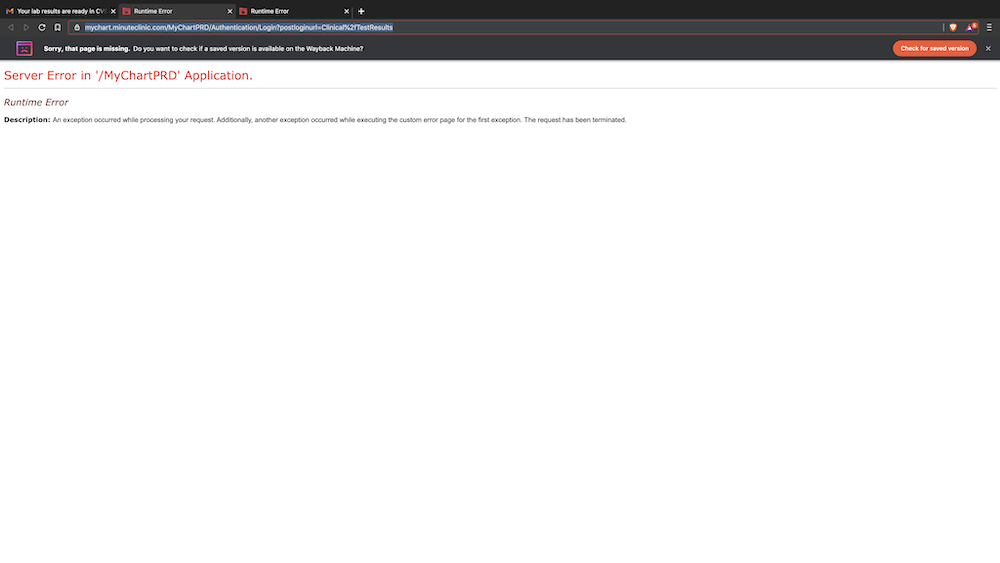Close the Gmail lab results tab
1000x563 pixels.
tap(113, 11)
